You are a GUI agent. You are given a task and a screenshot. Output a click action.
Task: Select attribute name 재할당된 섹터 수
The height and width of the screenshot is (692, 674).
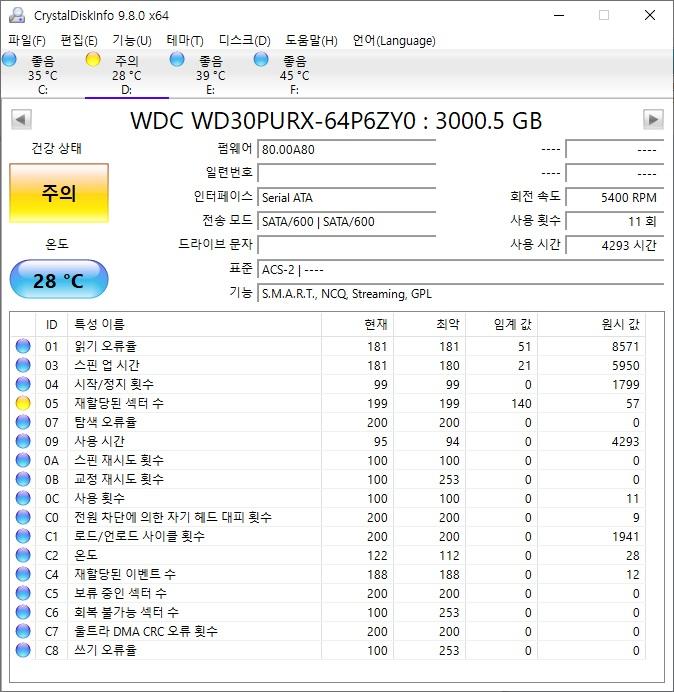click(x=119, y=403)
